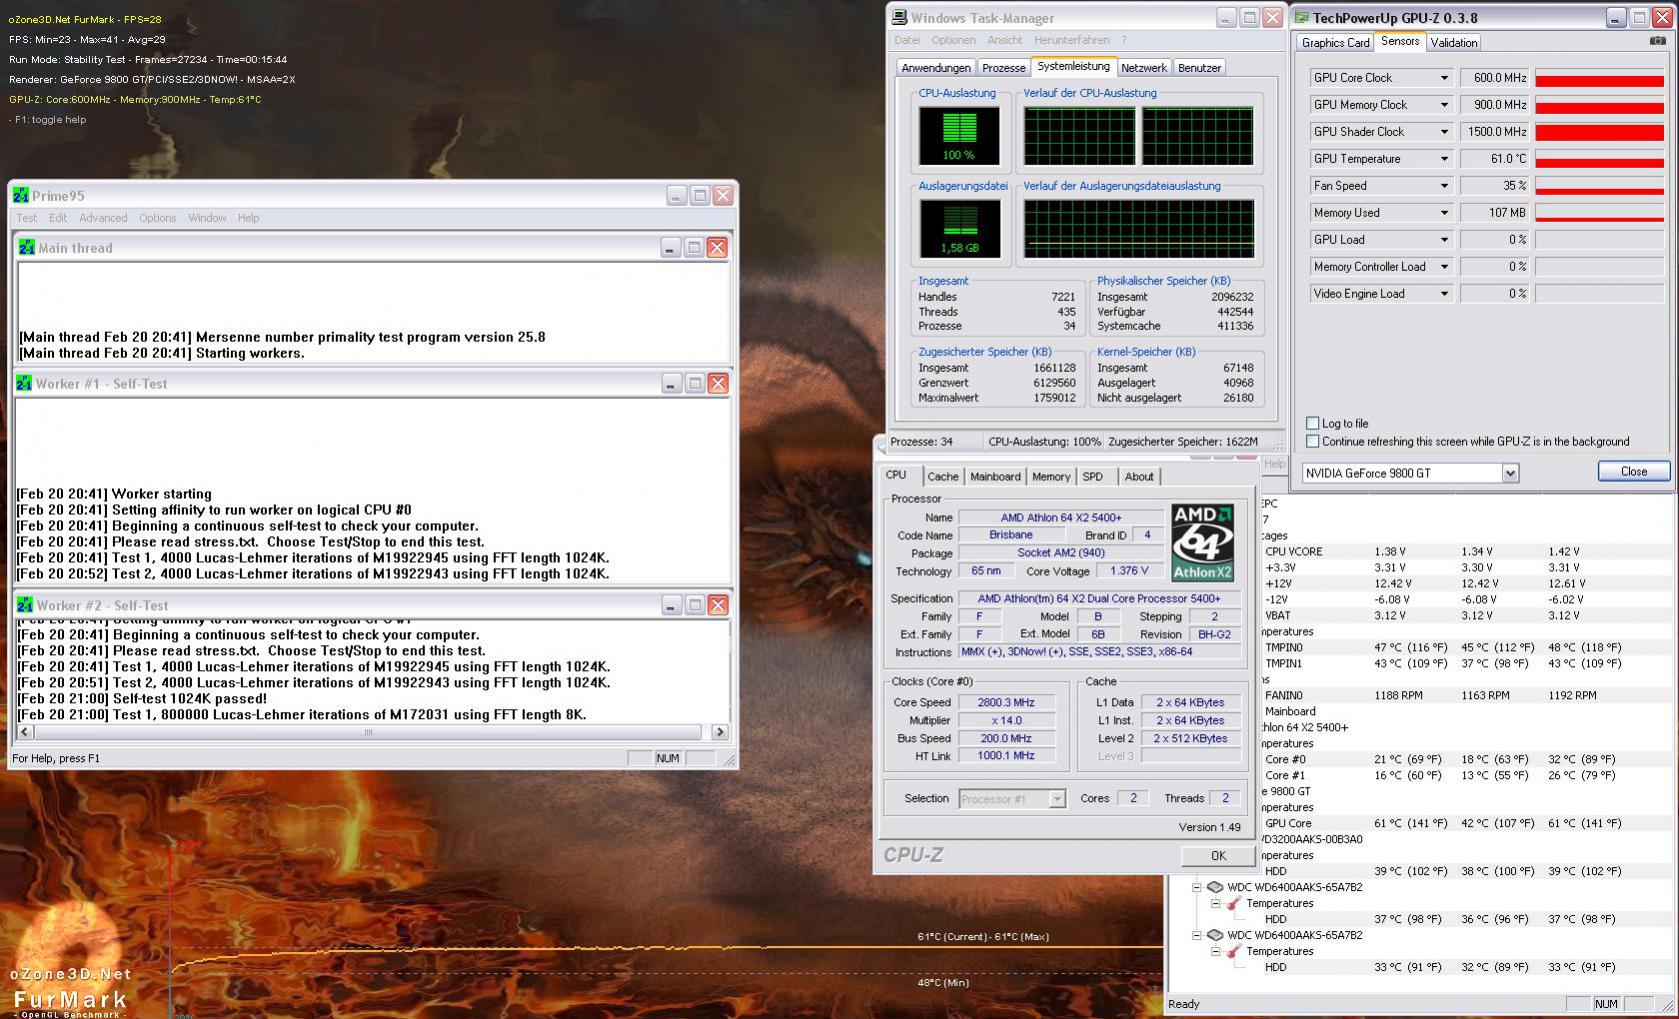Enable the Log to file checkbox
This screenshot has width=1679, height=1019.
(x=1313, y=423)
